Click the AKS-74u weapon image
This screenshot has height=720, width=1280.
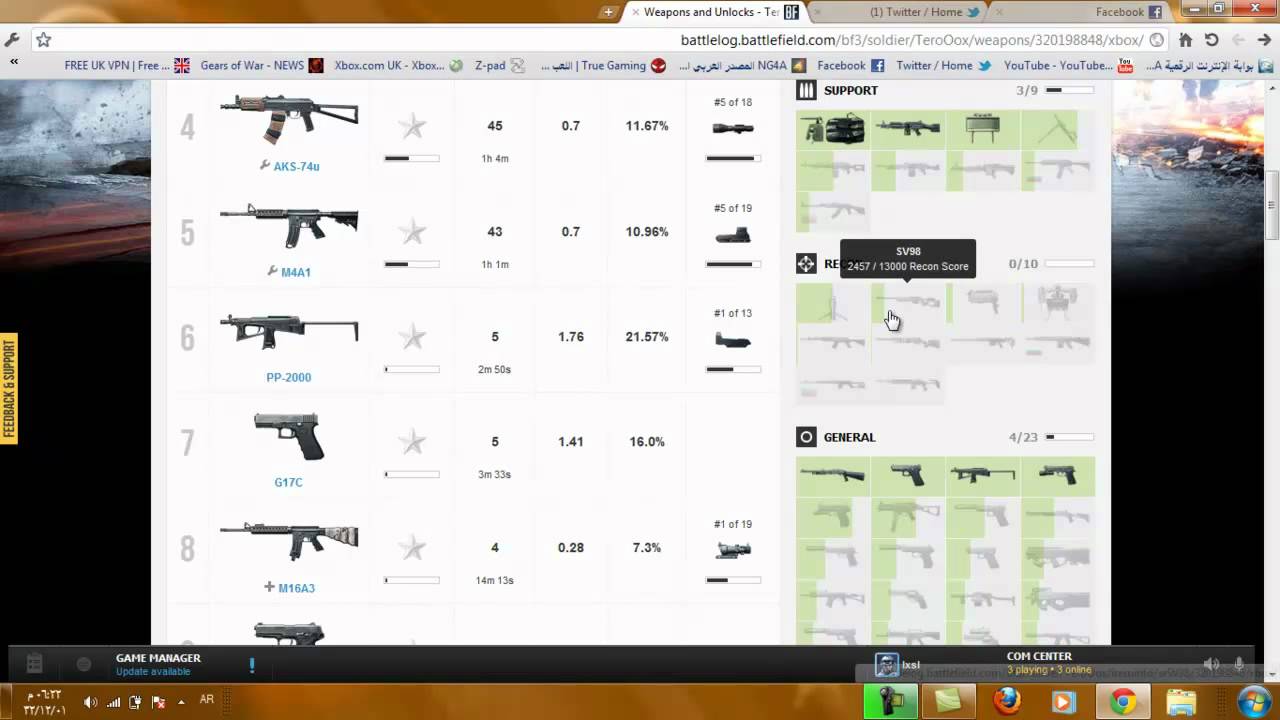click(289, 121)
